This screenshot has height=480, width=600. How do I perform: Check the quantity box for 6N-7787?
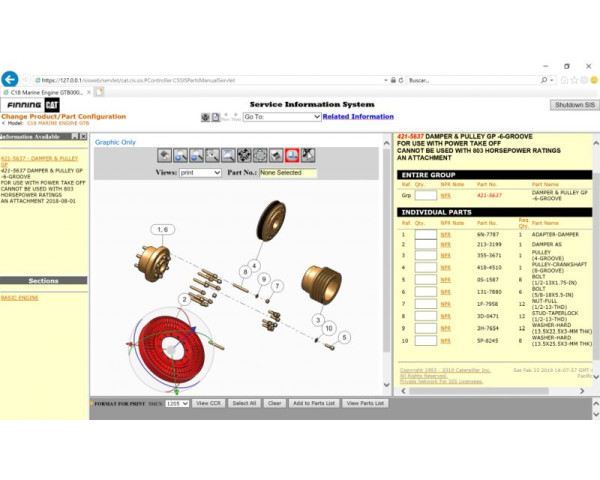[425, 234]
